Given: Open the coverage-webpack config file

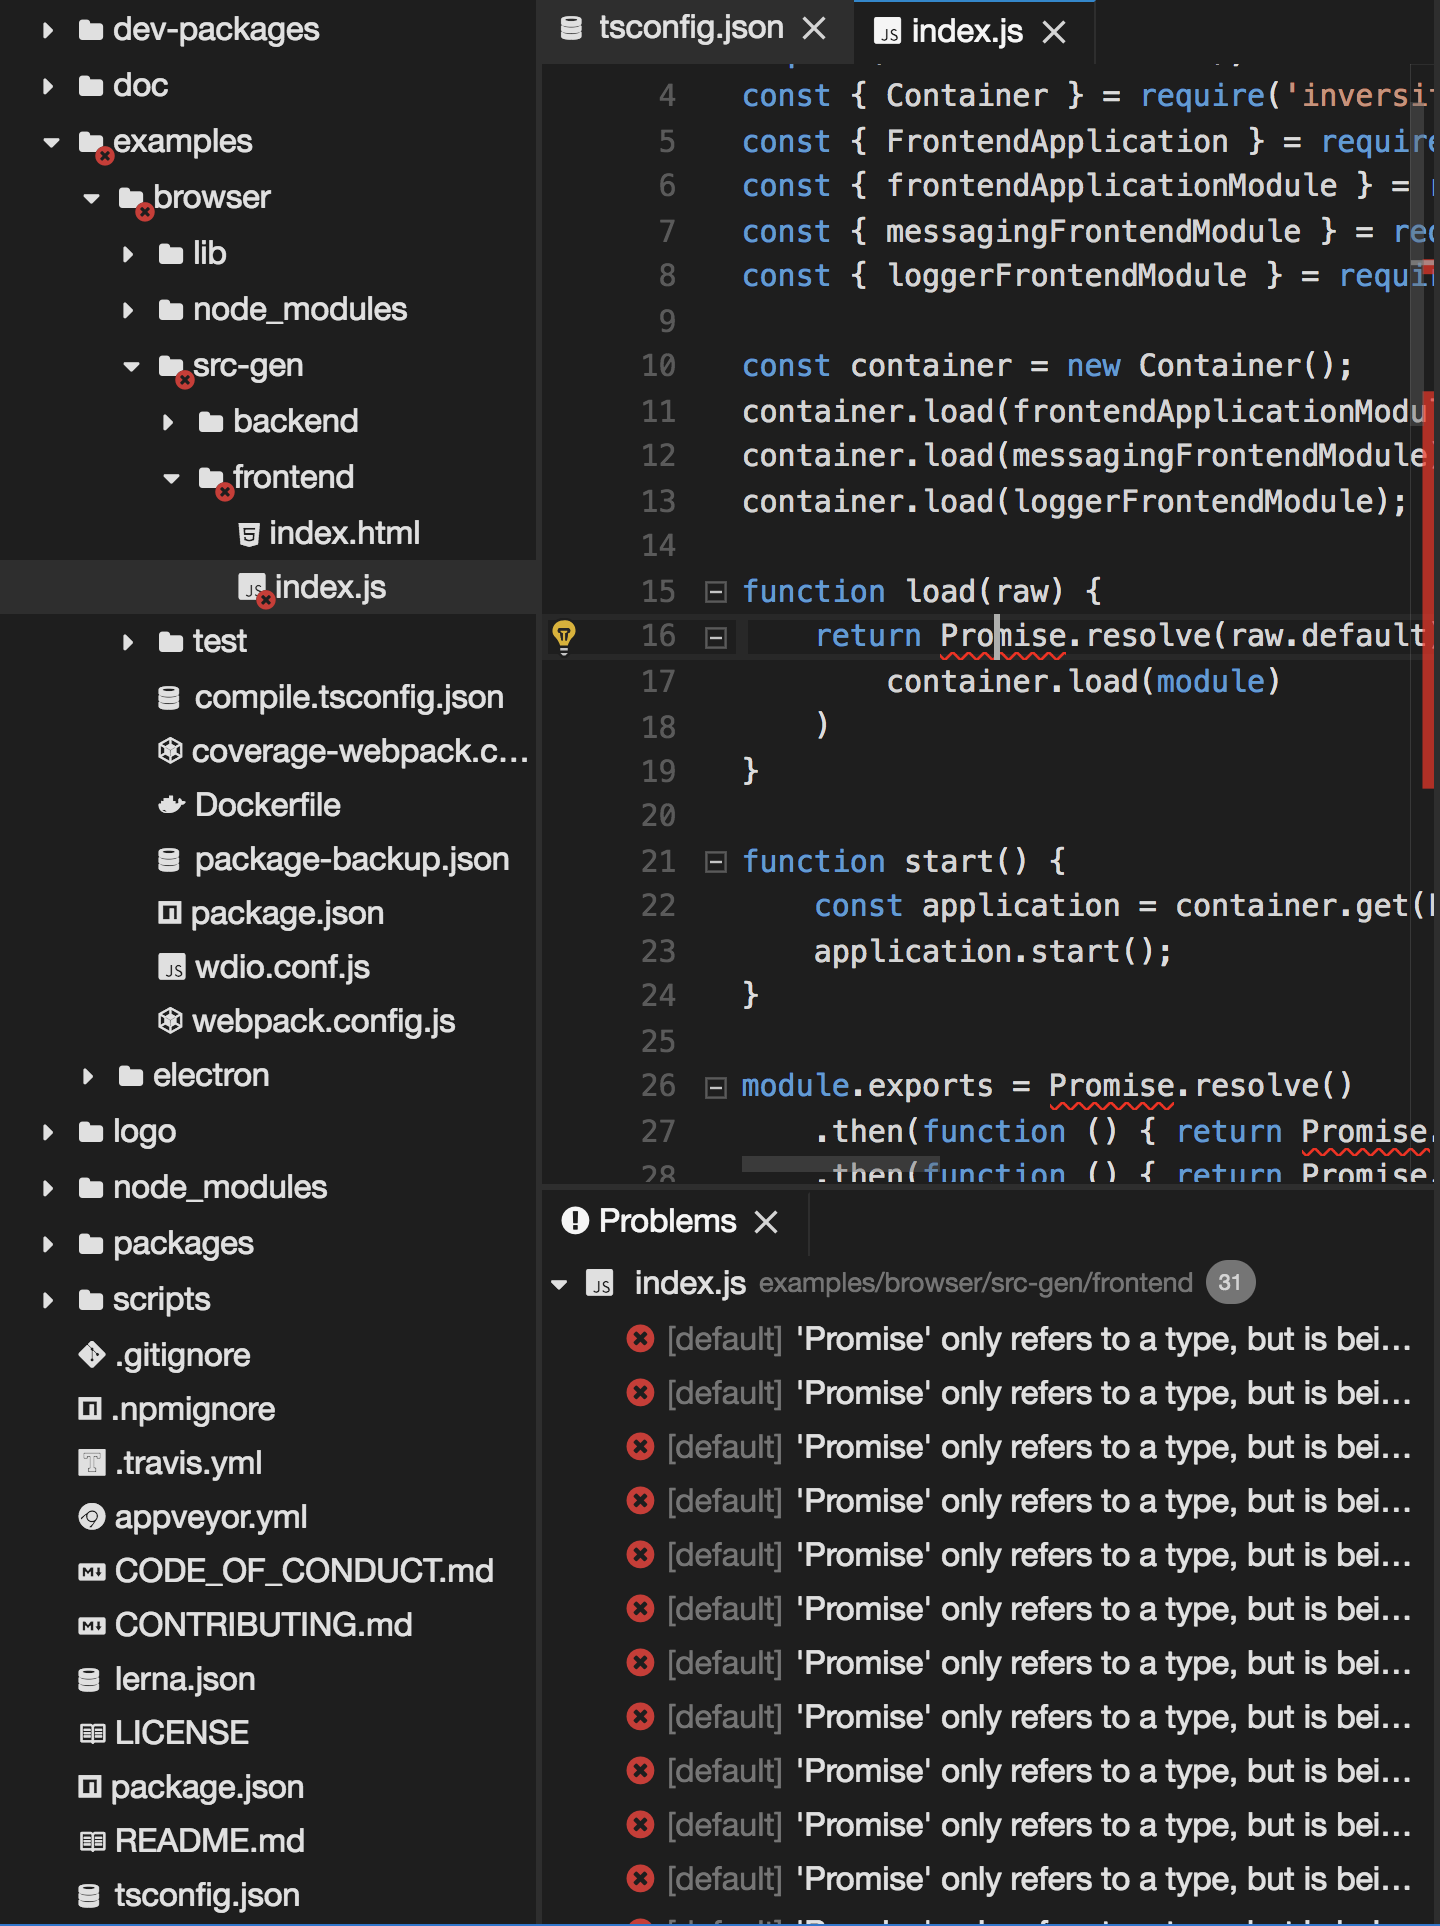Looking at the screenshot, I should 359,751.
